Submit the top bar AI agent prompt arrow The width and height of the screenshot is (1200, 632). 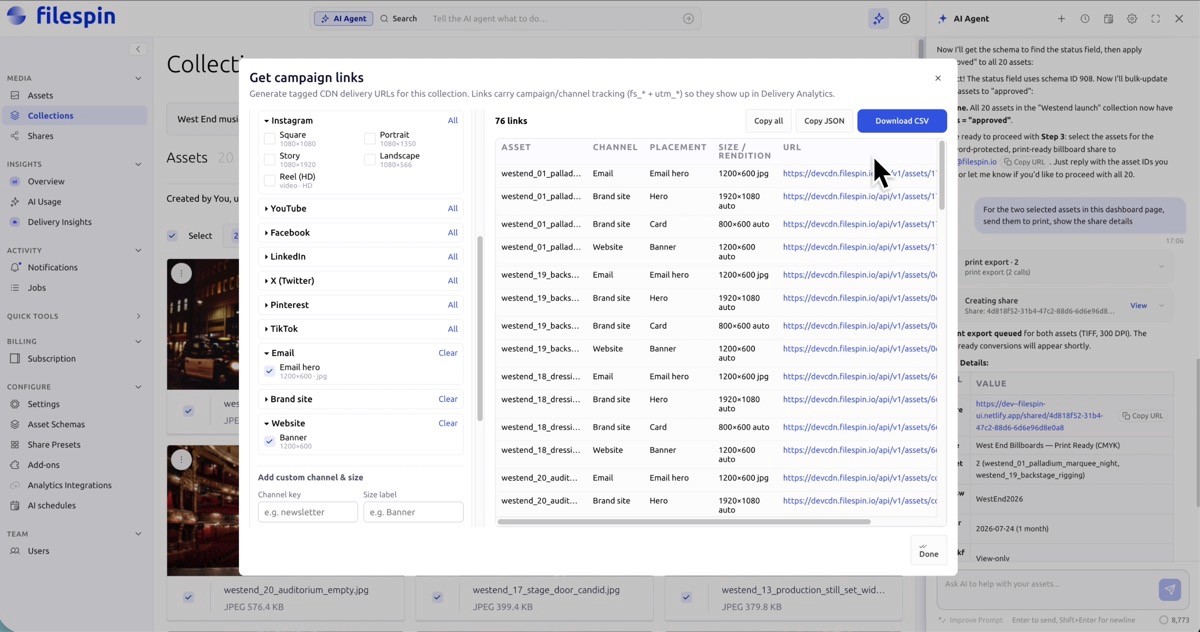tap(688, 19)
